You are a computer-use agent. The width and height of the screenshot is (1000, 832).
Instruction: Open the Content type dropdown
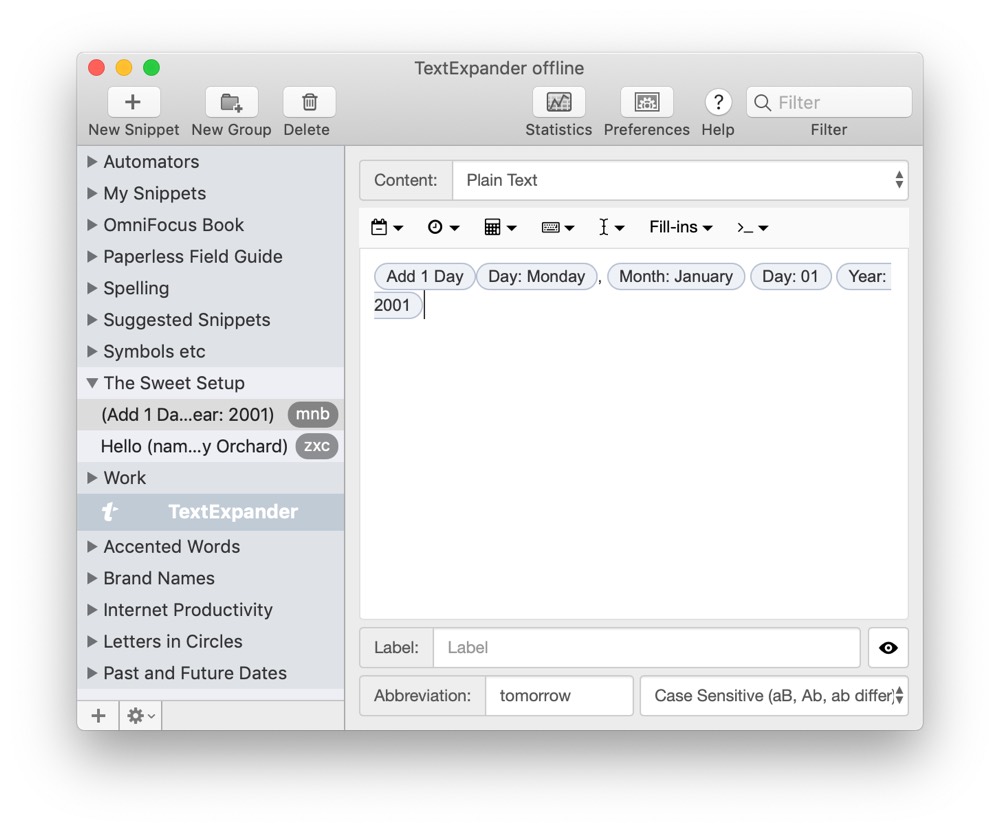pos(680,180)
